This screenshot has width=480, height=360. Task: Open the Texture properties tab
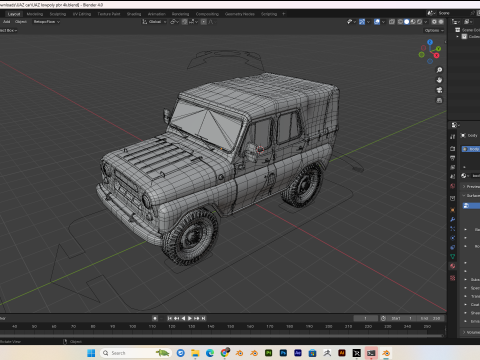pyautogui.click(x=453, y=278)
